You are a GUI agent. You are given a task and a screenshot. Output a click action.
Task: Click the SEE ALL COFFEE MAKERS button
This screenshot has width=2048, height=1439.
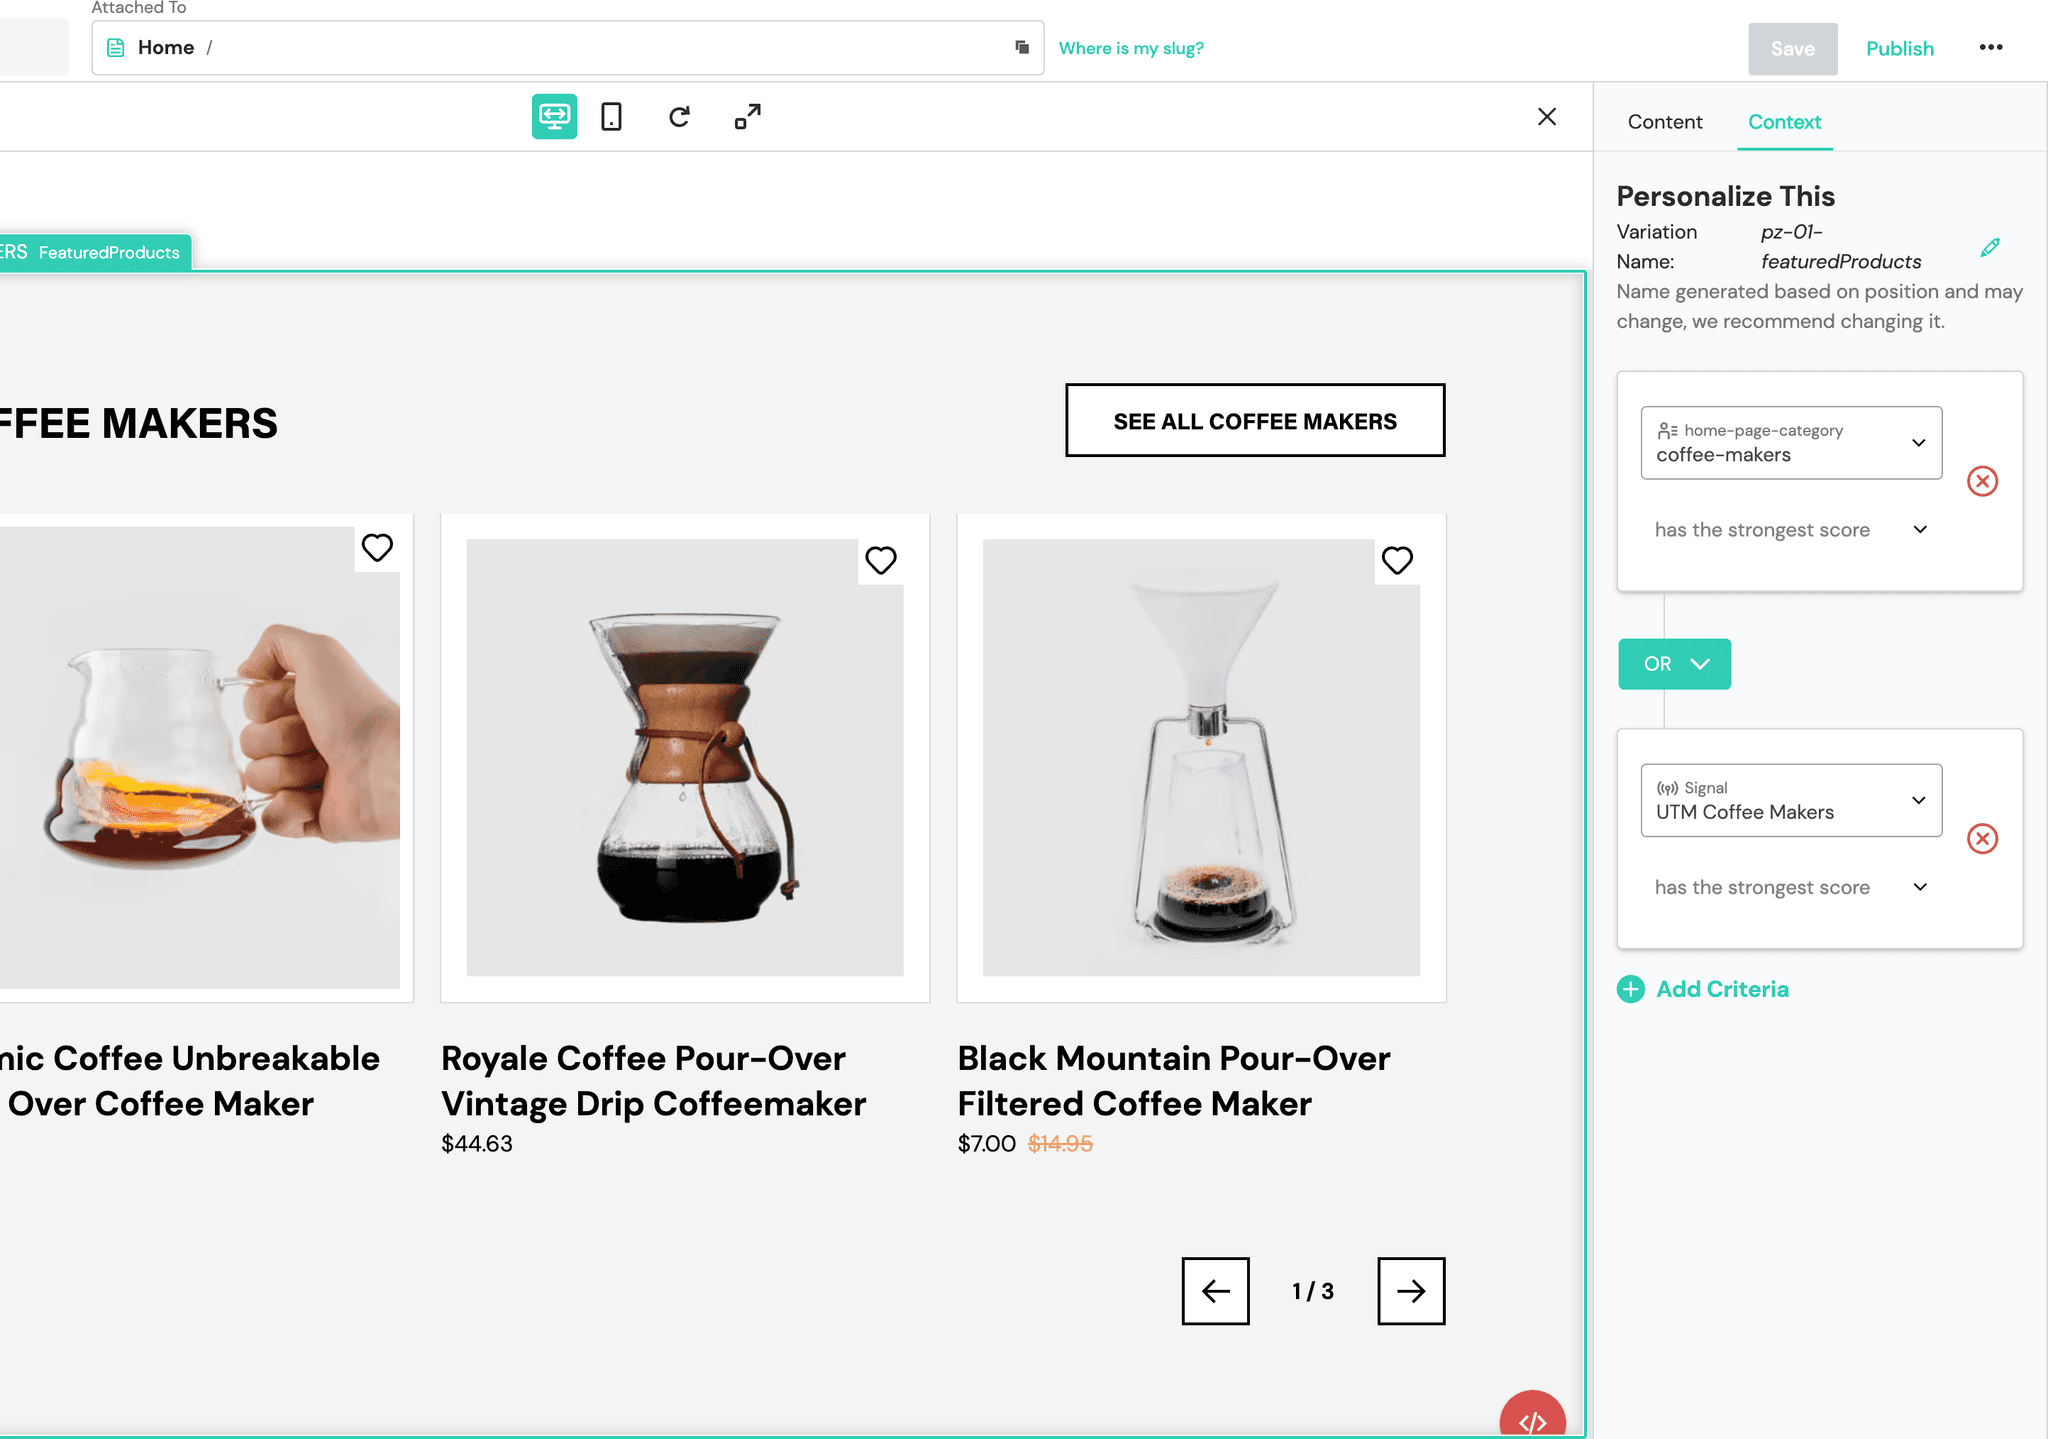[x=1255, y=419]
